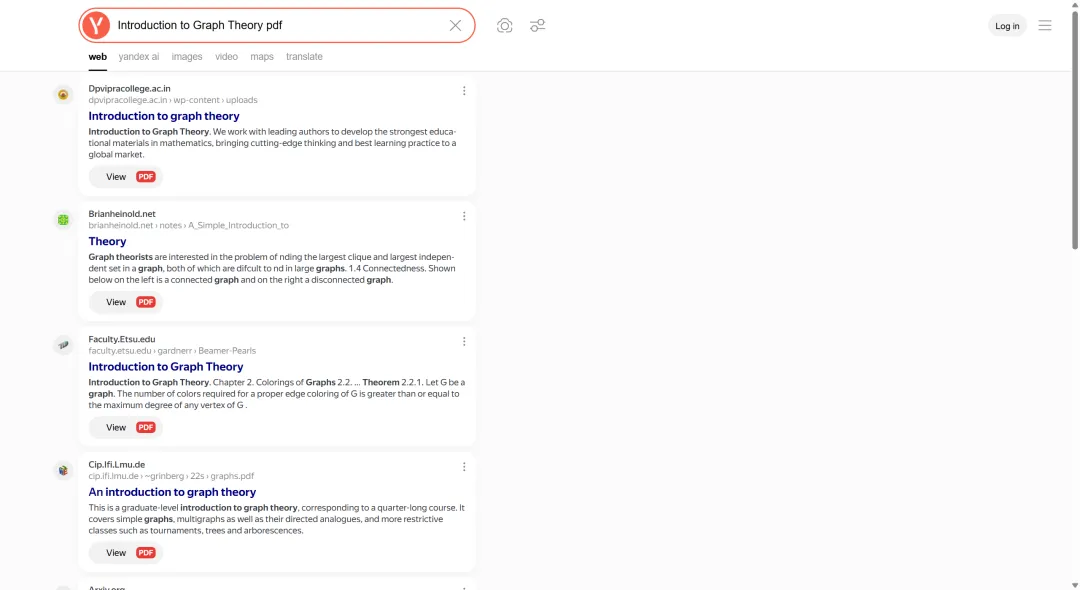Click the Dpvipracollege.ac.in site name
Viewport: 1080px width, 590px height.
coord(129,89)
